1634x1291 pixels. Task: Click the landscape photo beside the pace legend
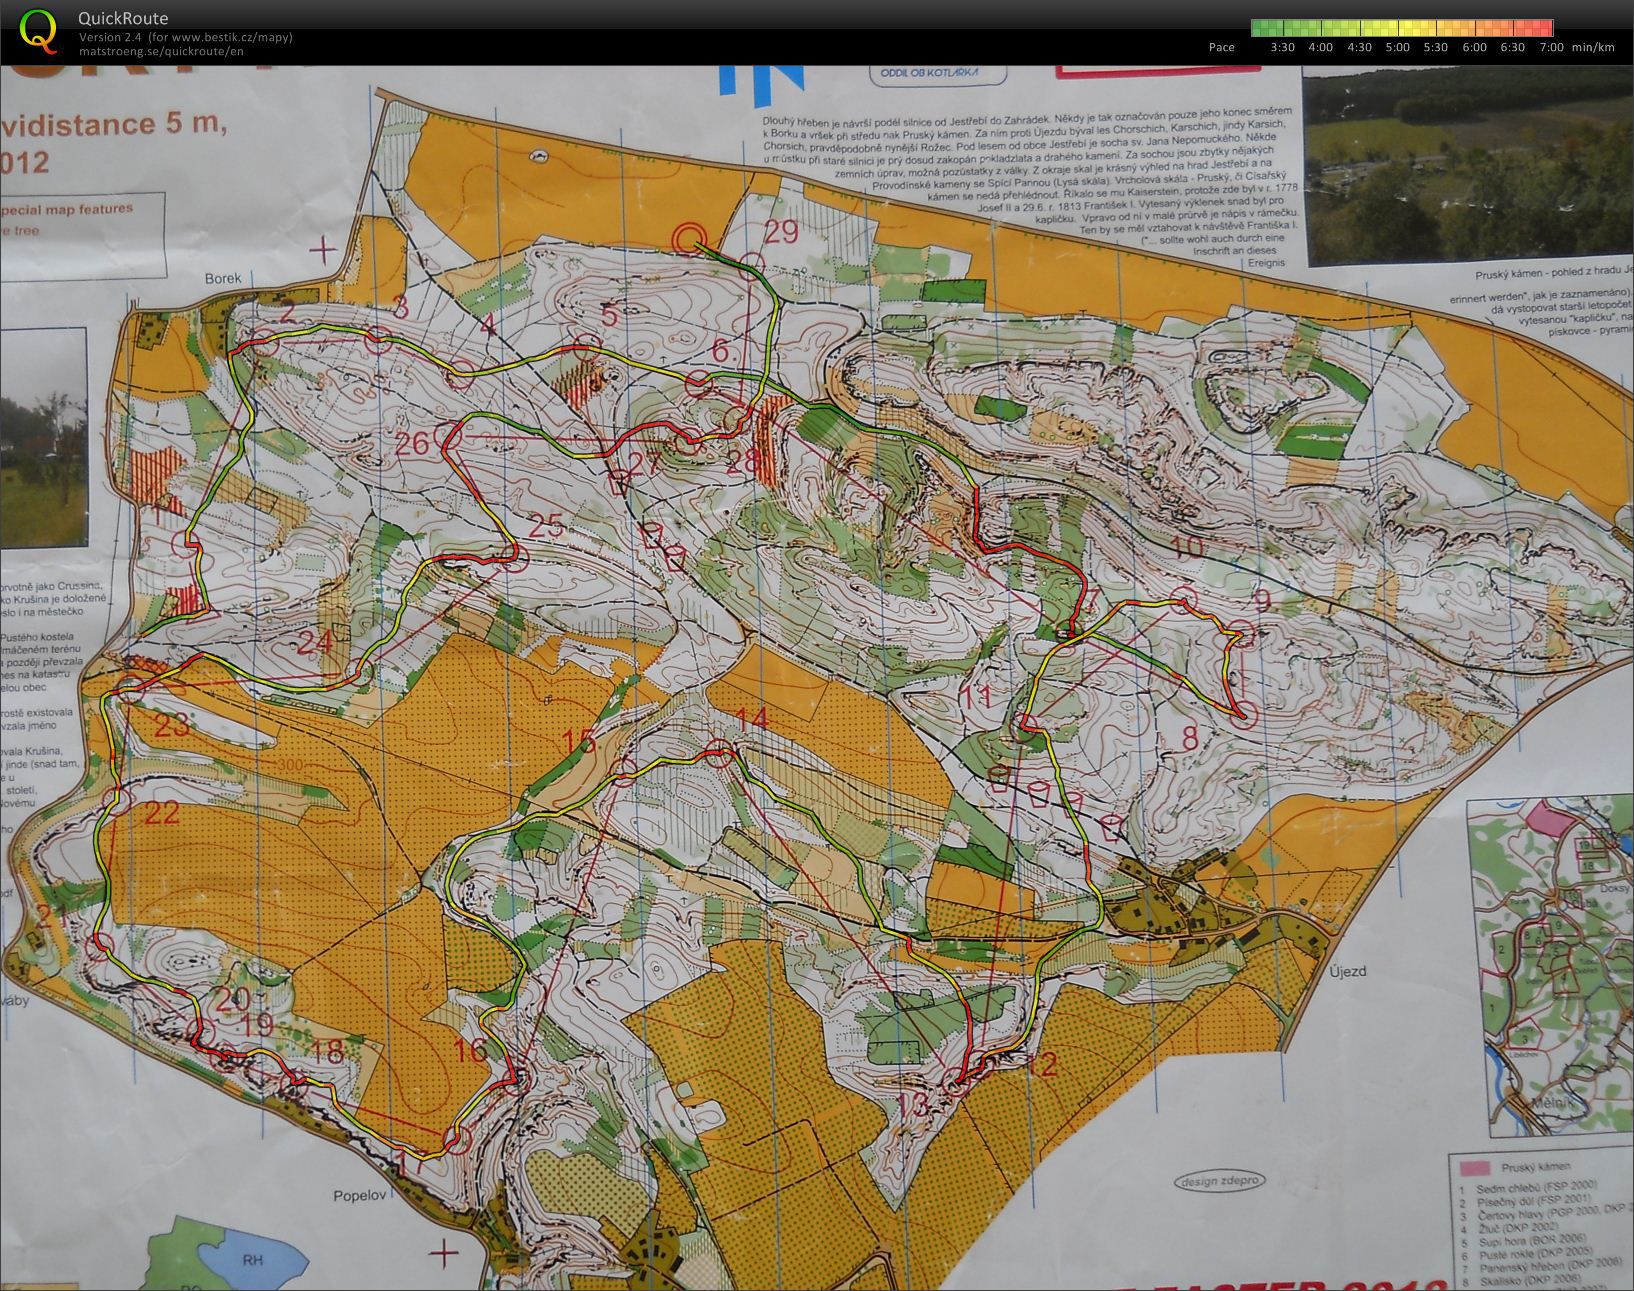[1468, 165]
